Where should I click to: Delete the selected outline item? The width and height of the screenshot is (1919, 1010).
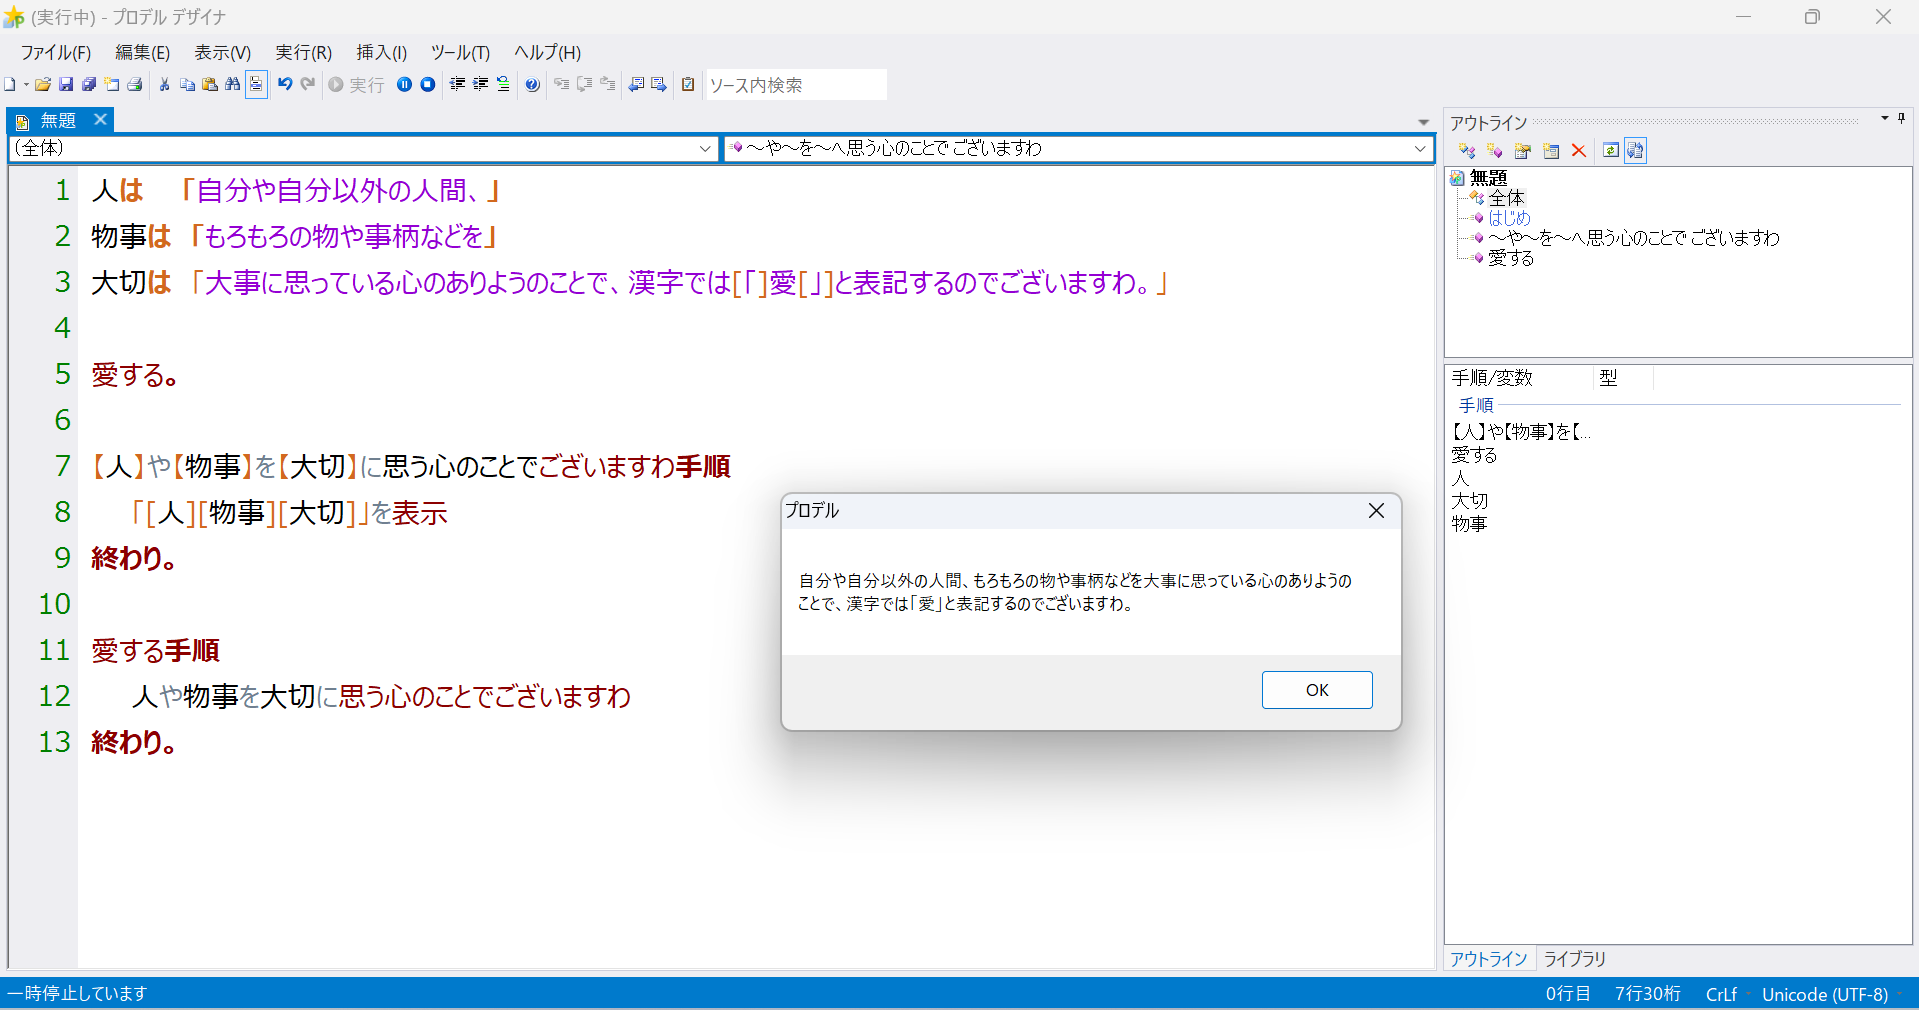(x=1579, y=150)
